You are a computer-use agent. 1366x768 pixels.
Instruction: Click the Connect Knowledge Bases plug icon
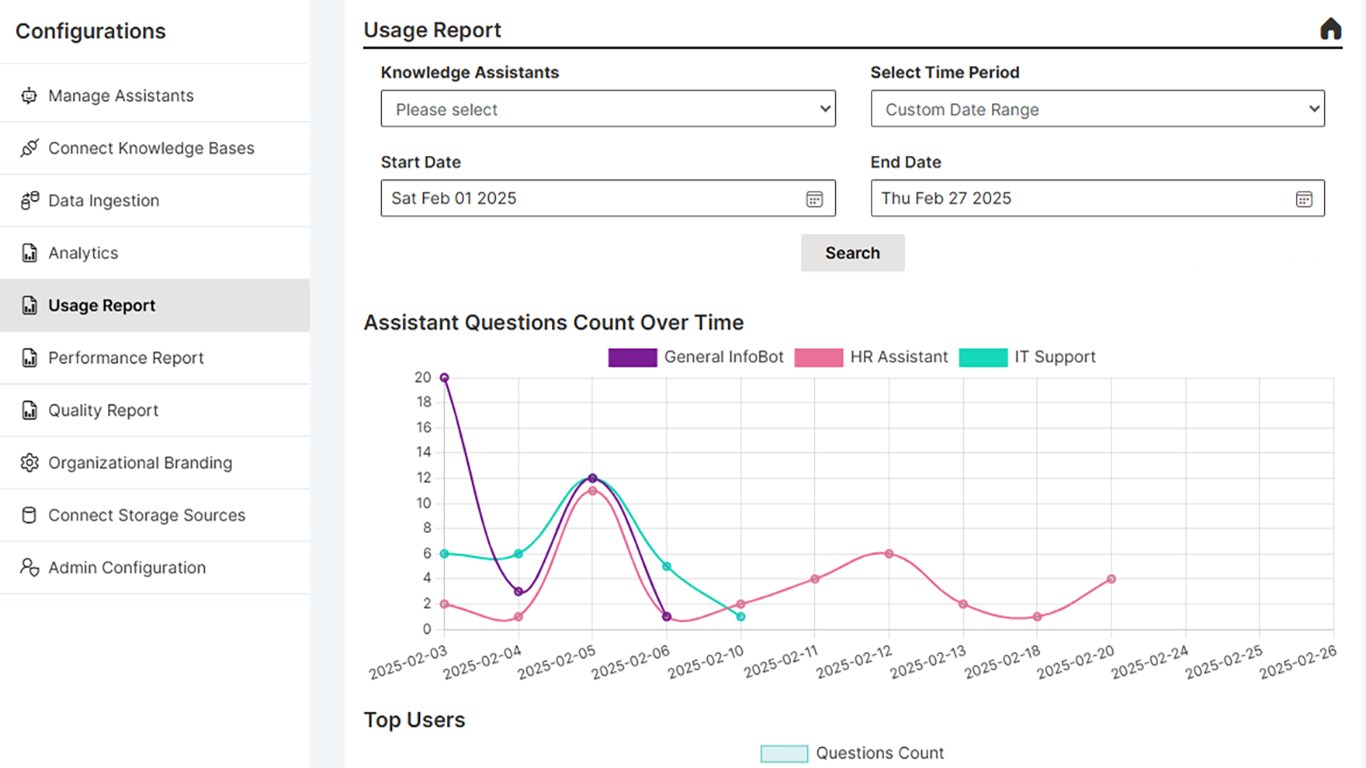coord(29,148)
